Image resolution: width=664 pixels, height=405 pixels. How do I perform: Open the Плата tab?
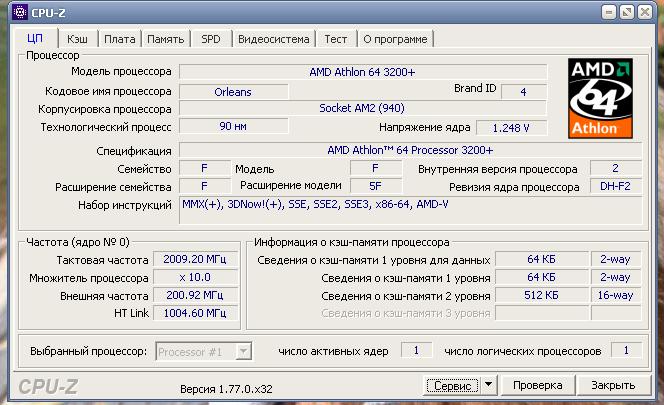120,39
